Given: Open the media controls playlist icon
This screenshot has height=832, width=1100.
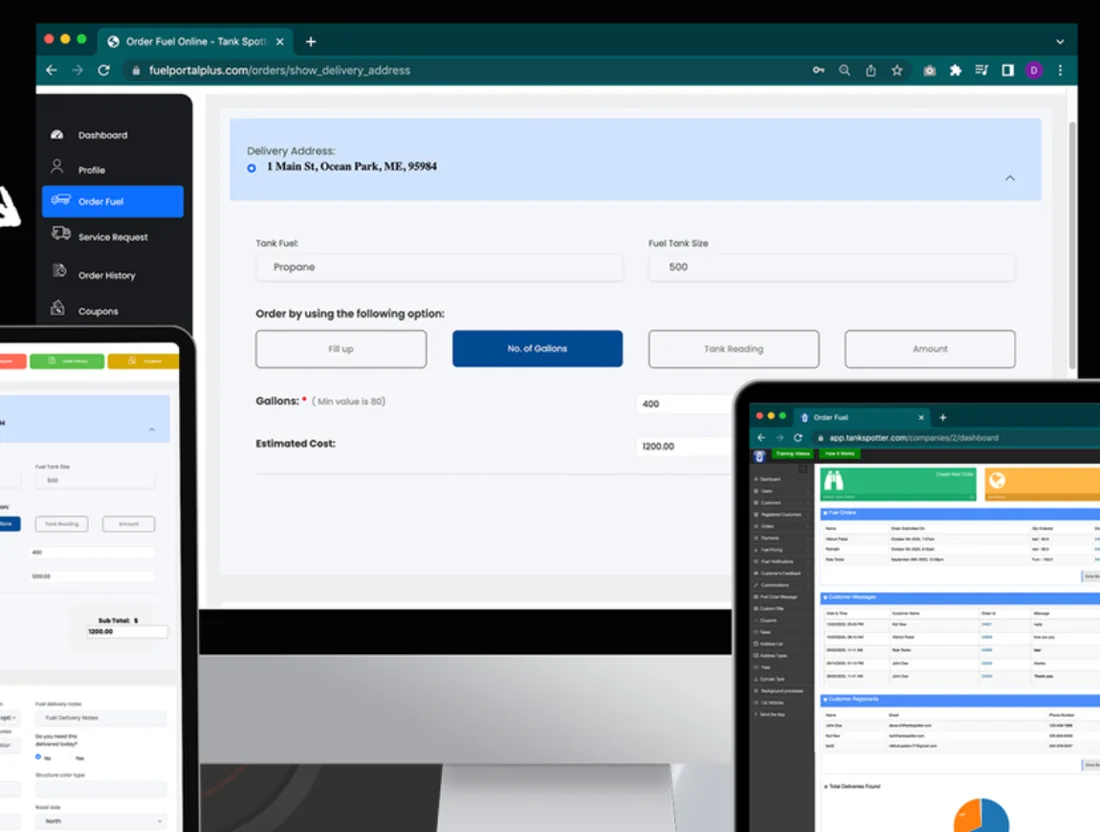Looking at the screenshot, I should coord(981,70).
